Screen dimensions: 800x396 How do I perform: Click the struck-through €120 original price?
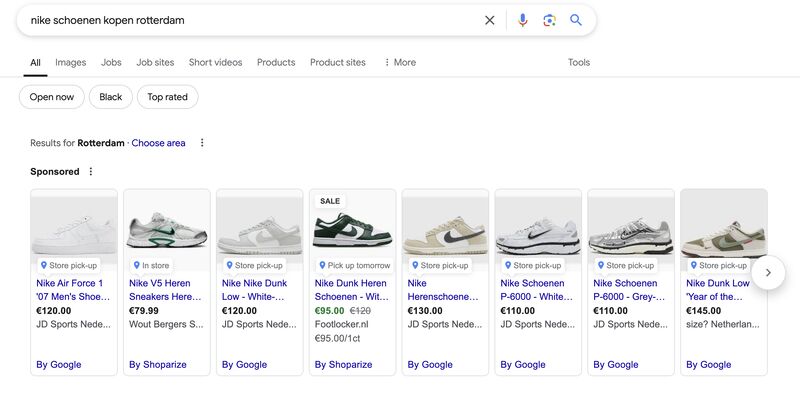(360, 311)
